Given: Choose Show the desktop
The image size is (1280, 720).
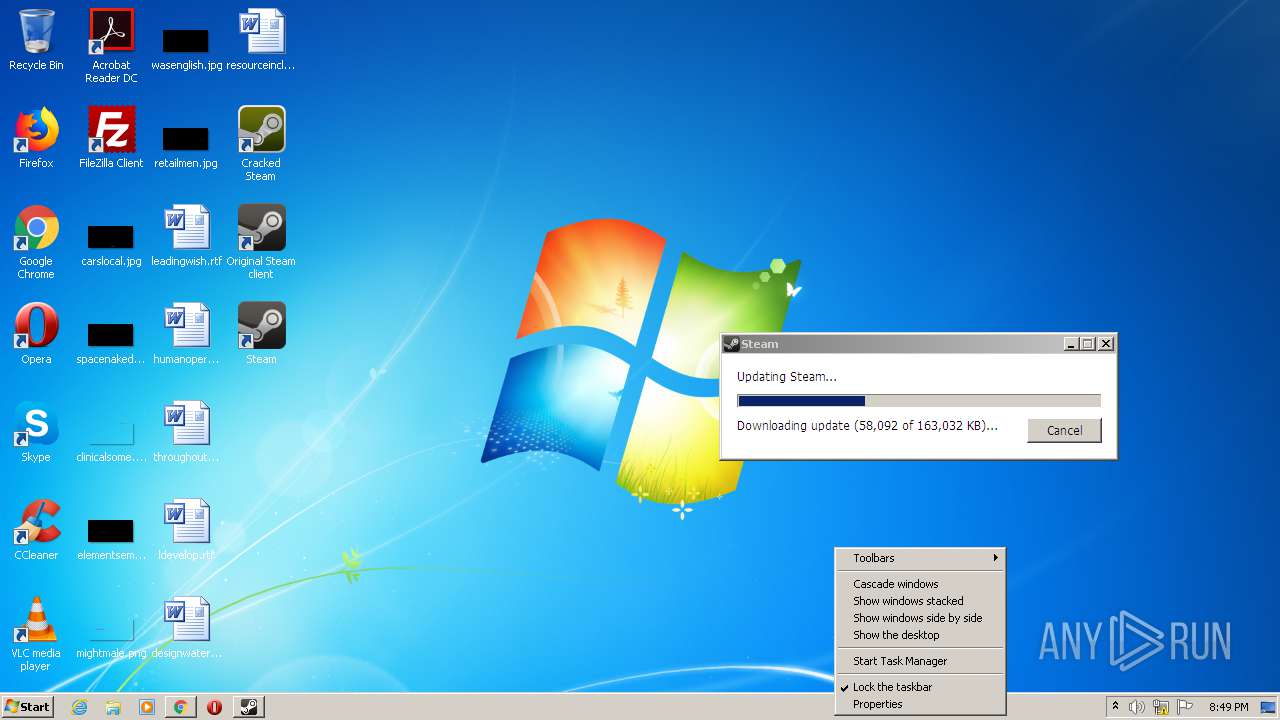Looking at the screenshot, I should click(920, 635).
